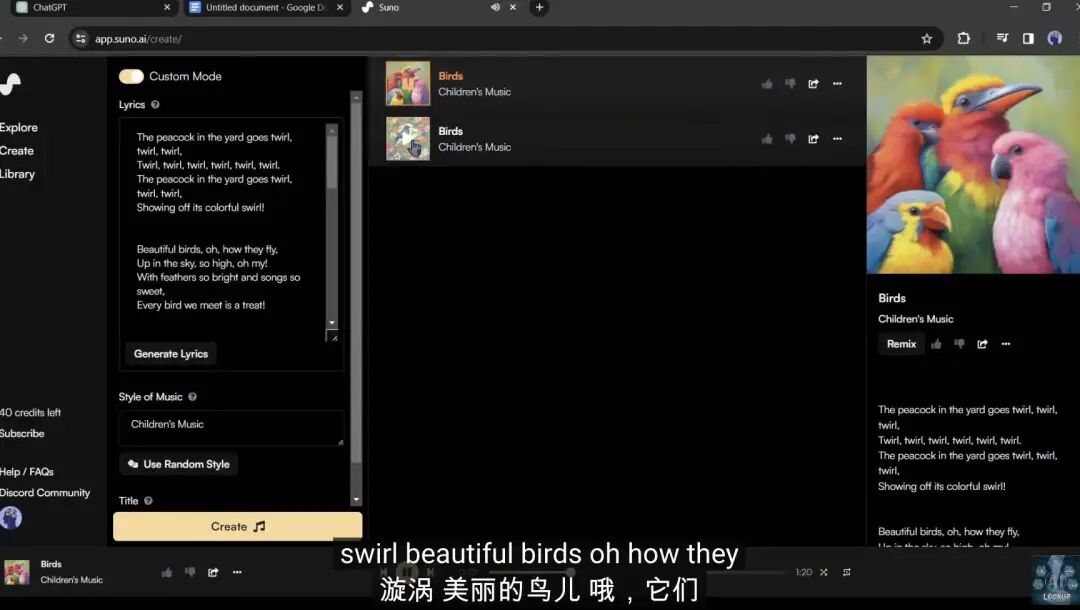Share the second Birds song
1080x610 pixels.
813,139
